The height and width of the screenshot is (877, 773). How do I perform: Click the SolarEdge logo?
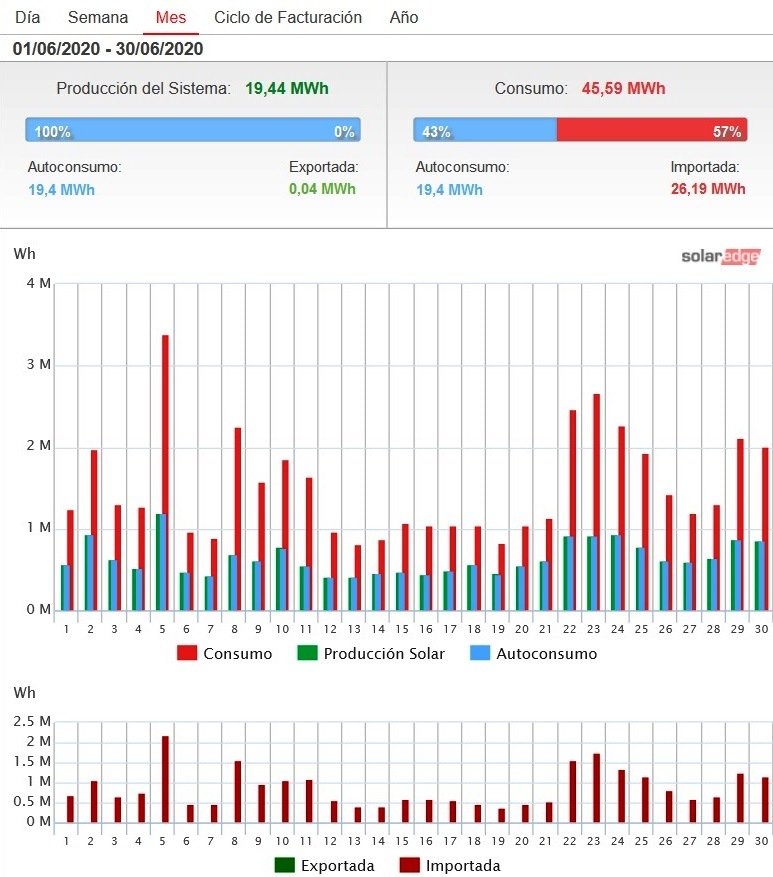click(720, 256)
